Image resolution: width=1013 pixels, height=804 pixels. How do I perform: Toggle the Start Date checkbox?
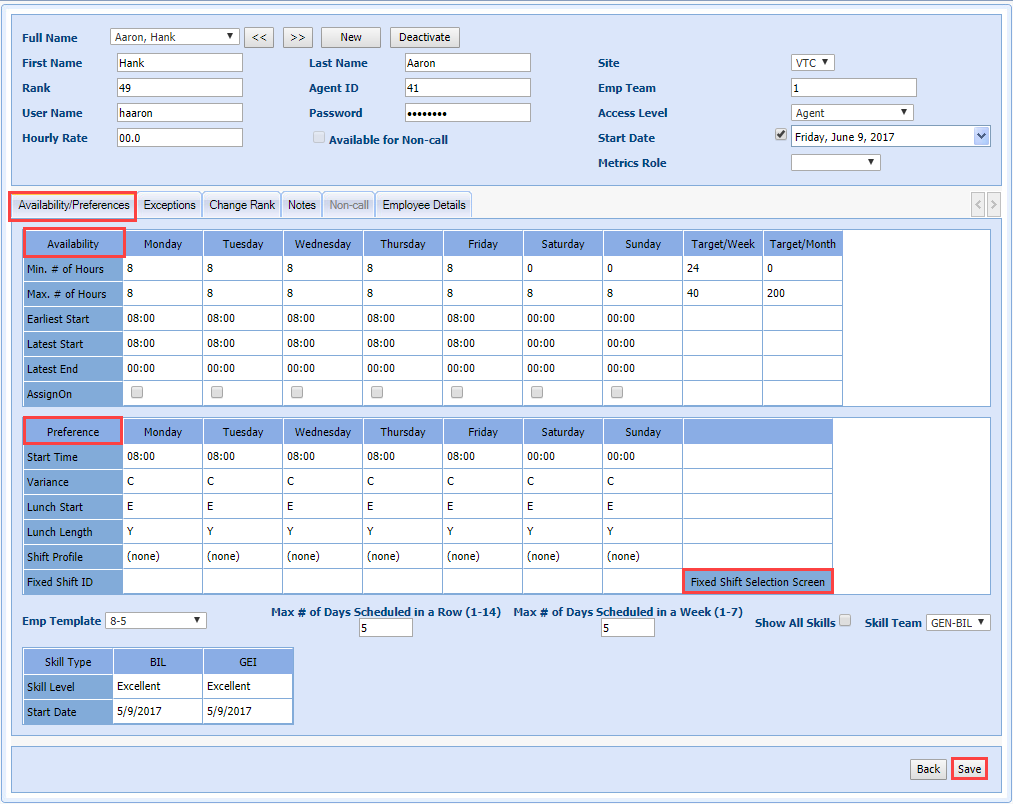tap(781, 135)
